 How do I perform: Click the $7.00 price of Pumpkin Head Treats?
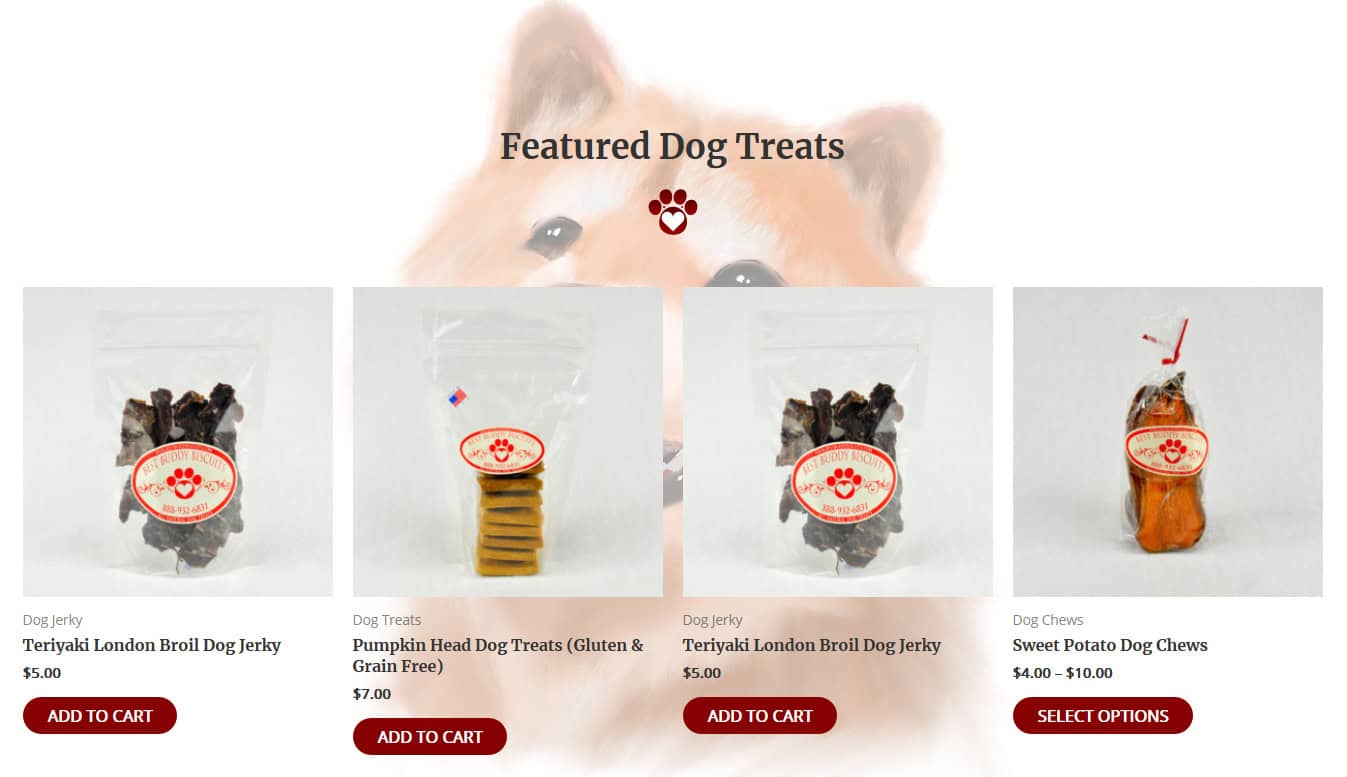pos(372,694)
